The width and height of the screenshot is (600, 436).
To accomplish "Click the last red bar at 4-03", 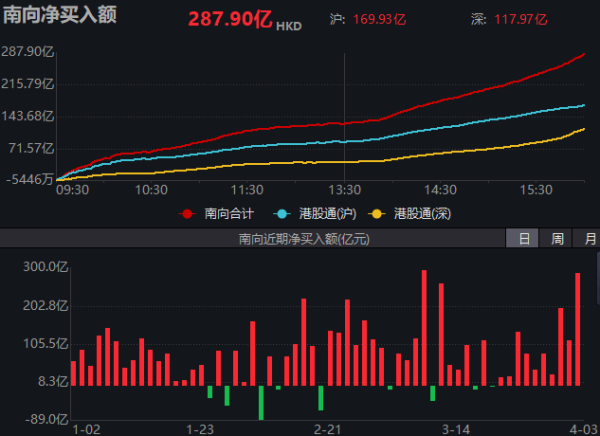I will pos(577,328).
